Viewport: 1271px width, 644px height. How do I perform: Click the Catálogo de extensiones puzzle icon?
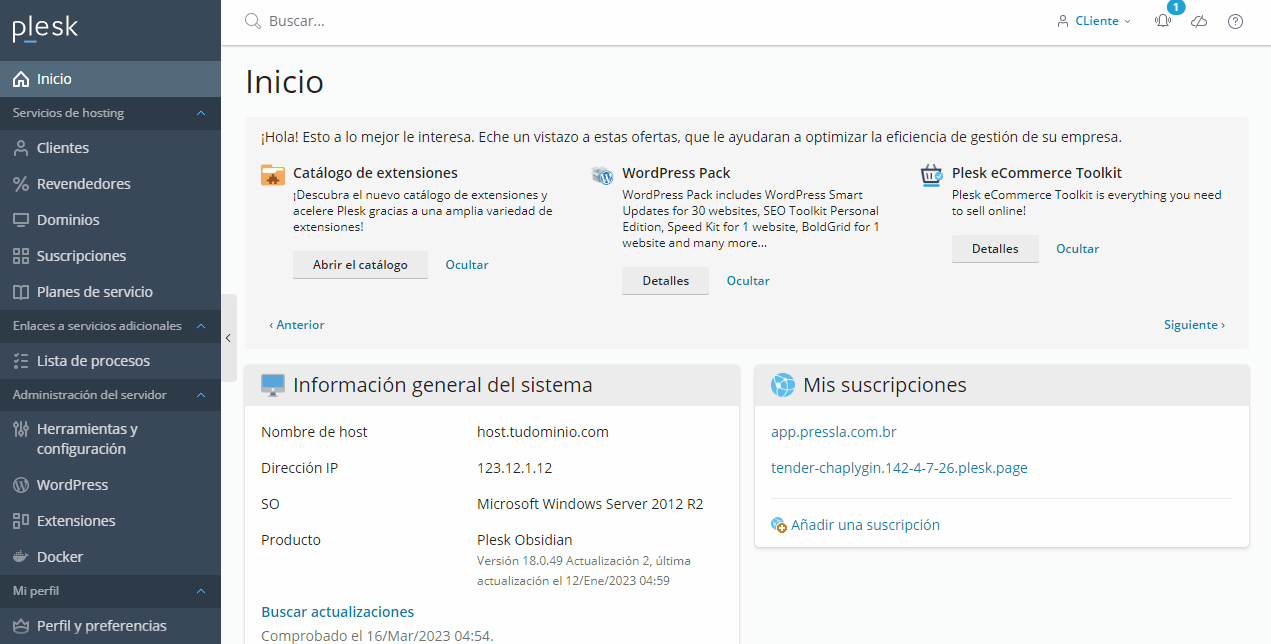[273, 175]
